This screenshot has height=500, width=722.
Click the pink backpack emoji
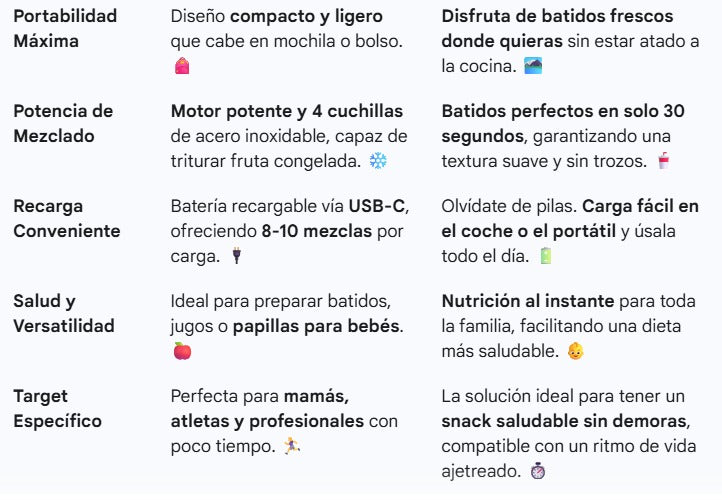[182, 66]
